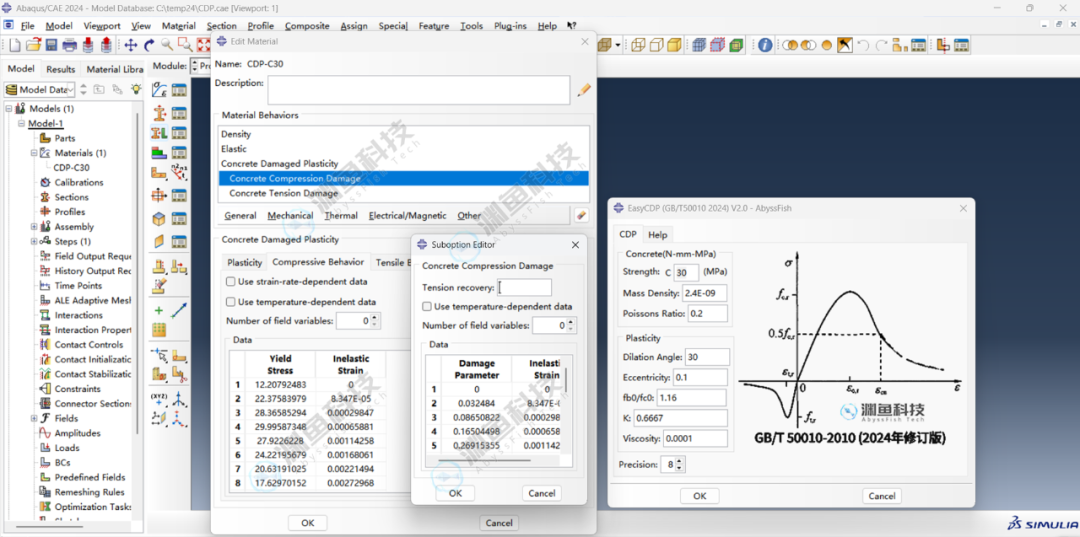
Task: Enable strain-rate-dependent data in Compressive Behavior
Action: [x=231, y=282]
